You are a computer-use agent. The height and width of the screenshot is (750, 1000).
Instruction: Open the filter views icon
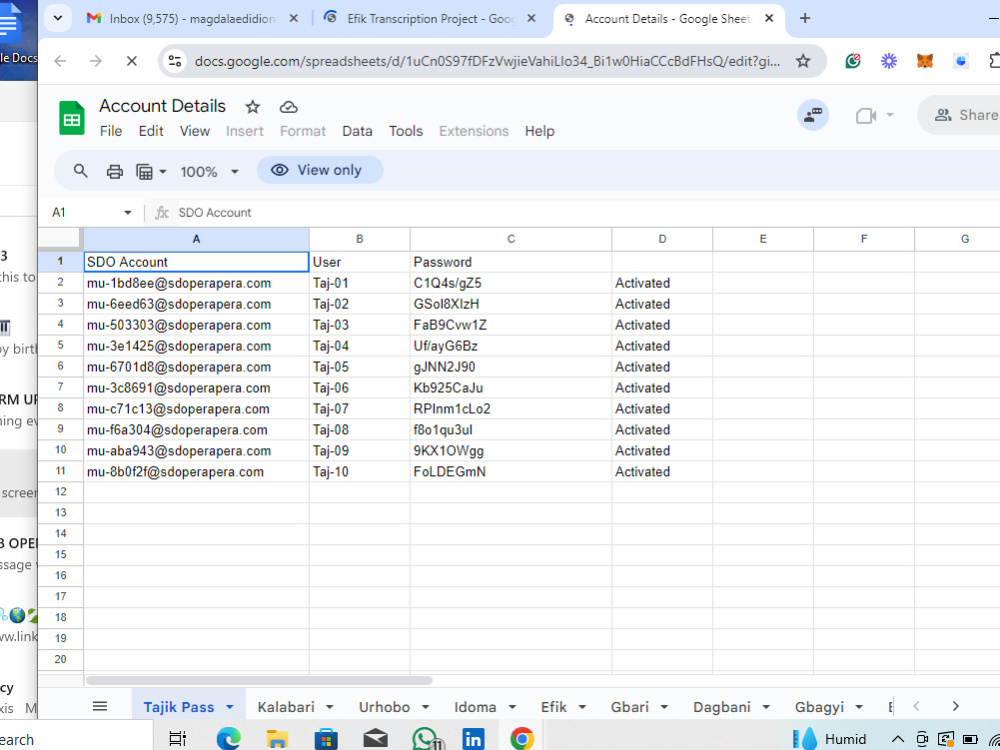(144, 171)
